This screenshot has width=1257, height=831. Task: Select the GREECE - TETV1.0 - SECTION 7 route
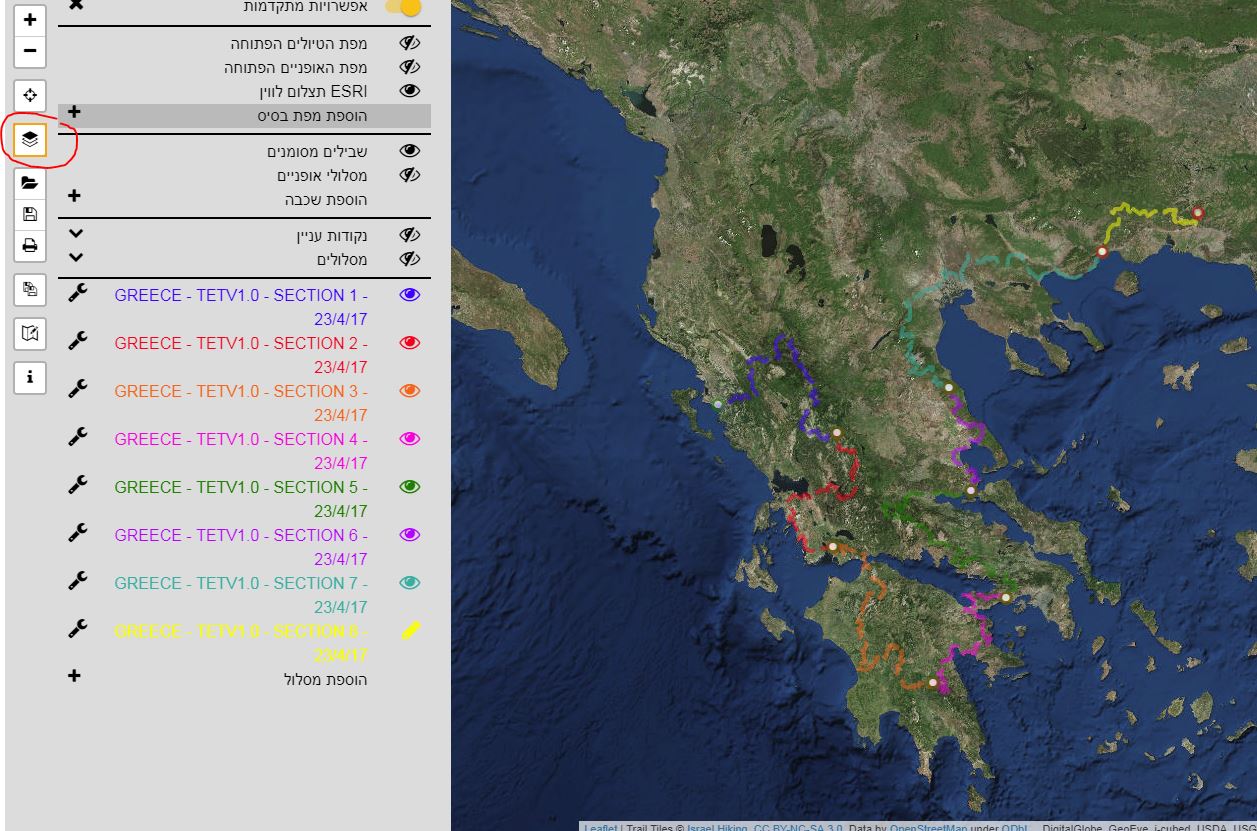[x=240, y=584]
